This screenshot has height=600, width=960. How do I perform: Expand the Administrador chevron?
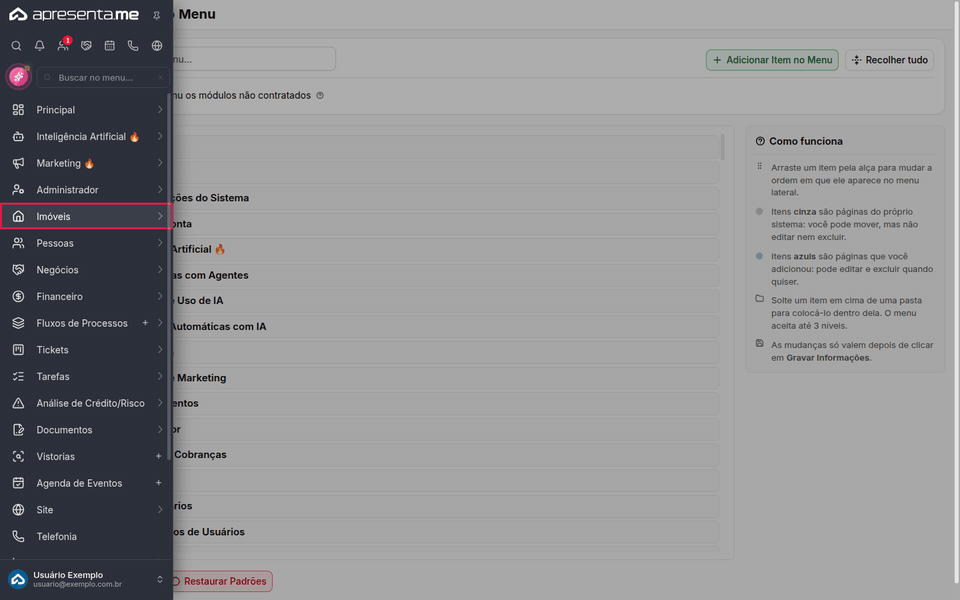point(160,190)
